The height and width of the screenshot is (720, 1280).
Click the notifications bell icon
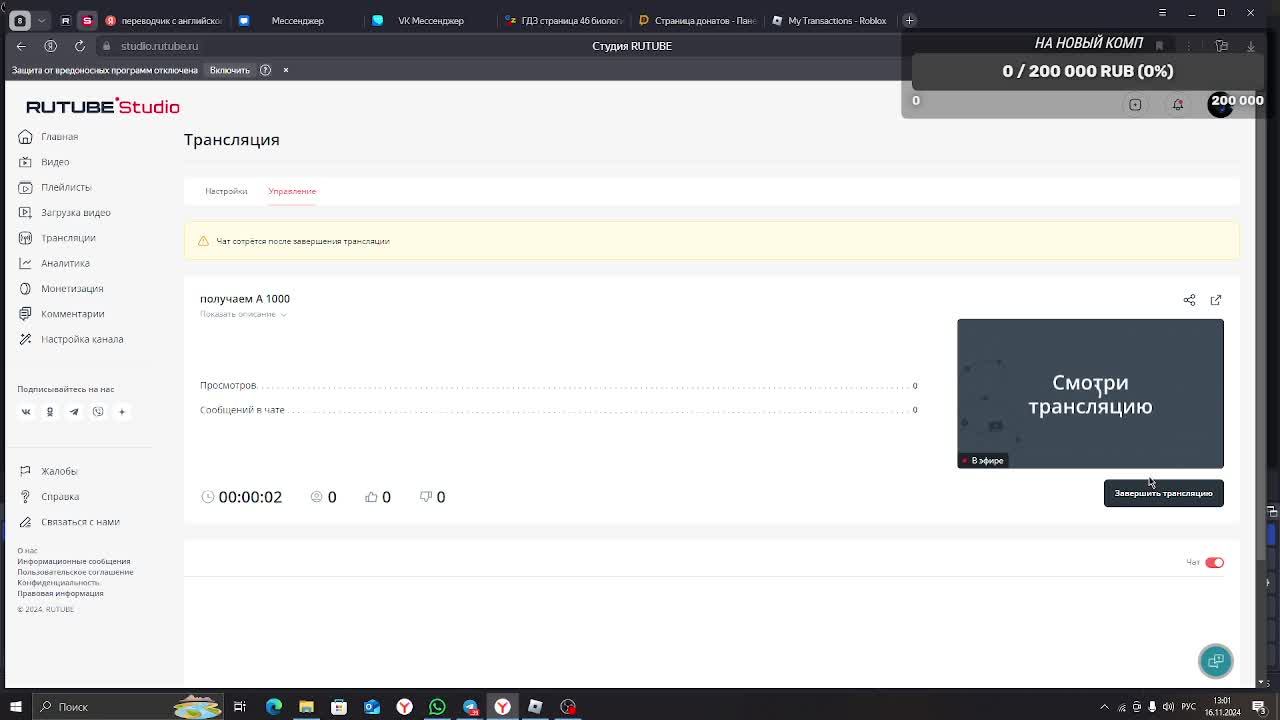1178,105
